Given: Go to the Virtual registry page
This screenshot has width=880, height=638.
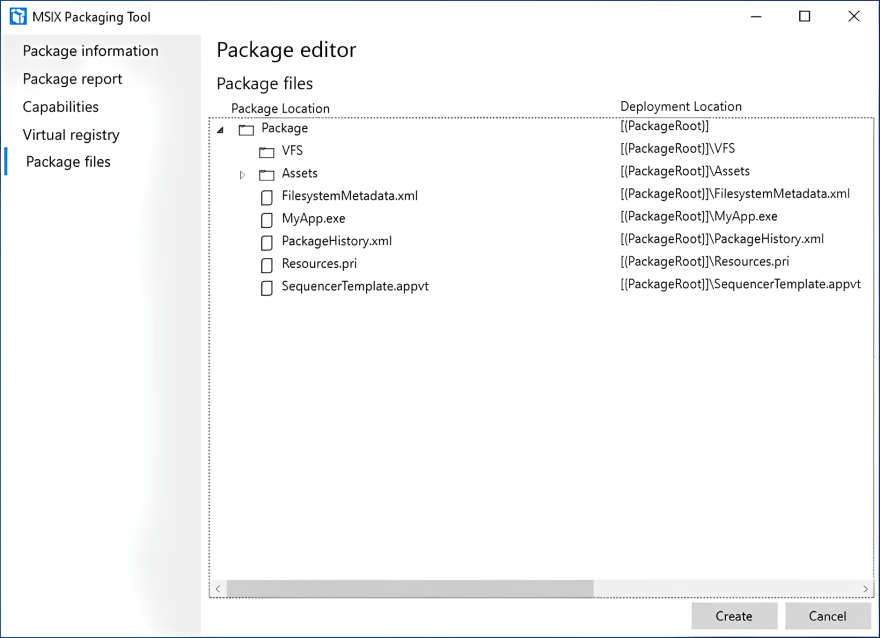Looking at the screenshot, I should (x=71, y=135).
